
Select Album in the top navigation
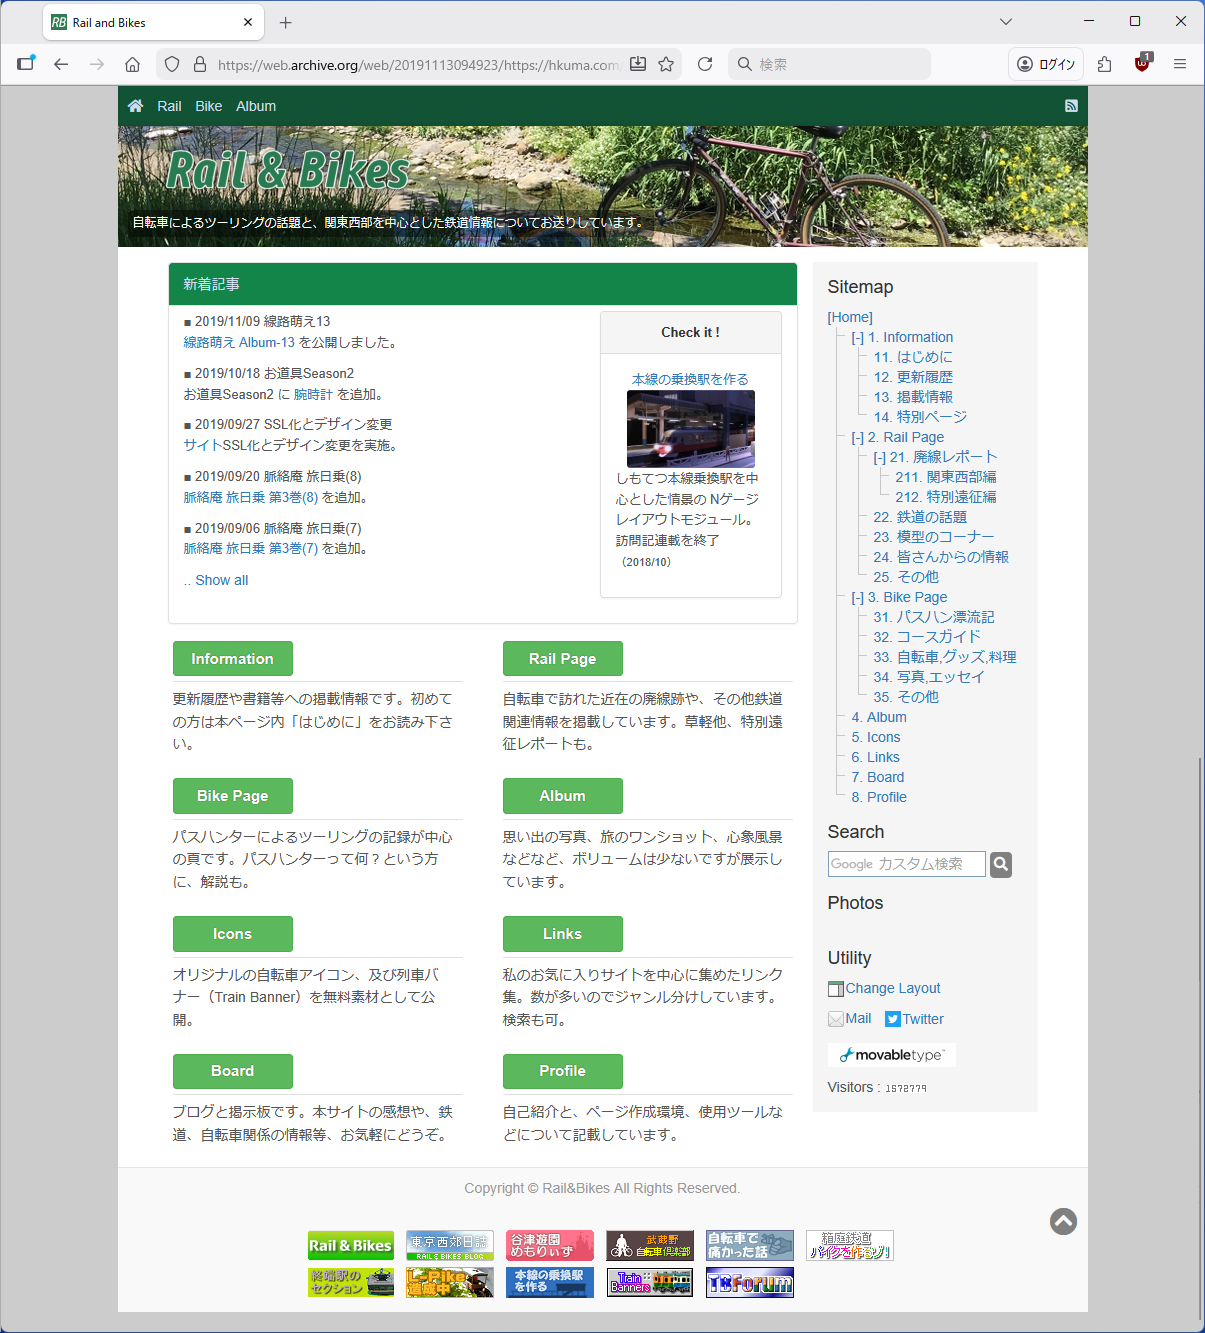click(x=256, y=106)
